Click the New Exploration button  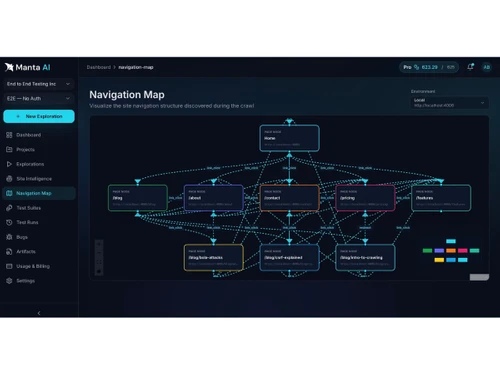39,116
